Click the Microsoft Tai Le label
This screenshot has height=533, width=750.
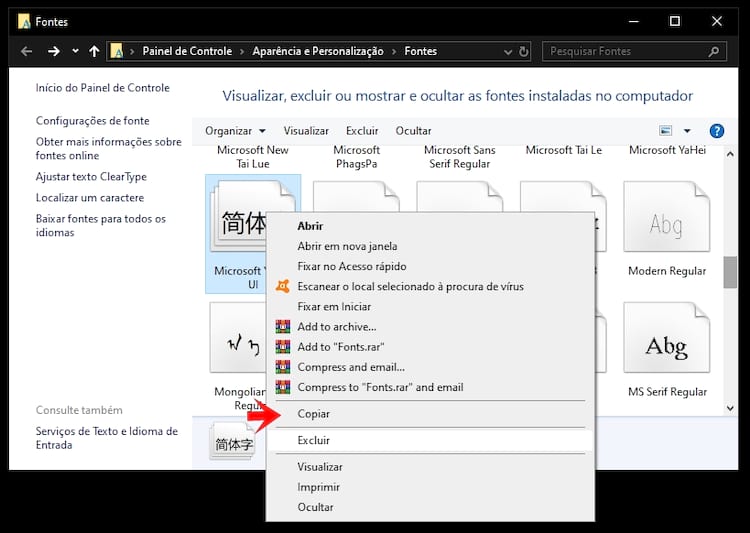[563, 150]
